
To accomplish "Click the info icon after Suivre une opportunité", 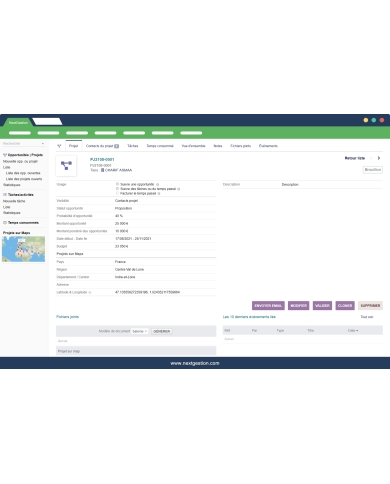I will coord(158,184).
